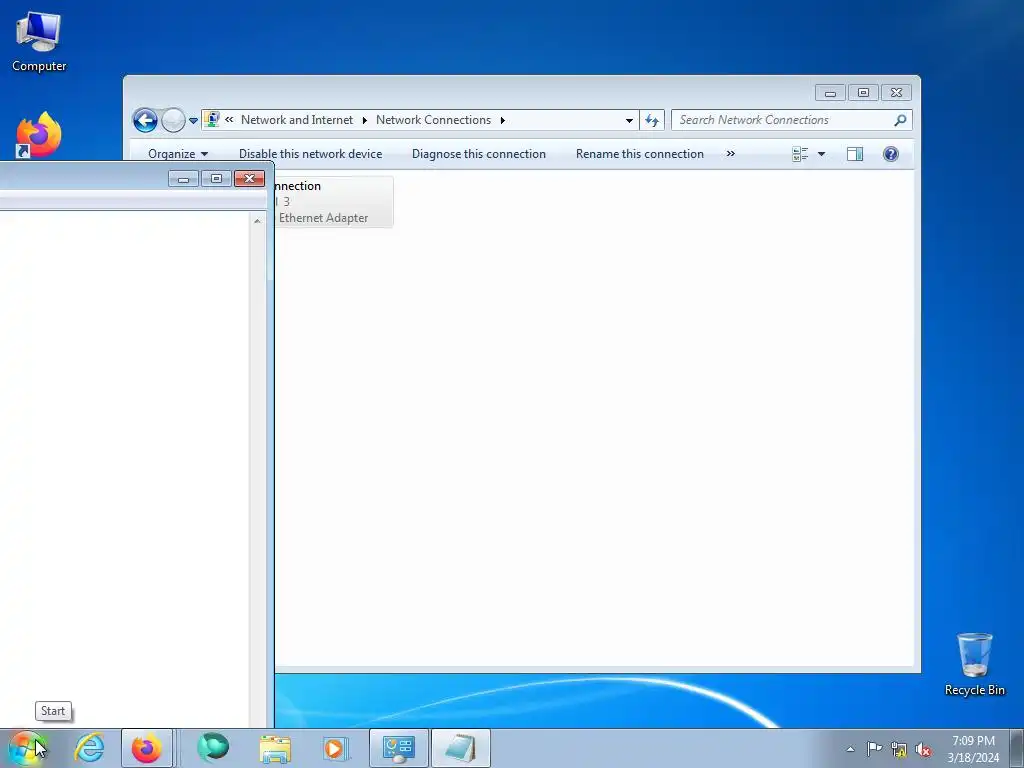Open the clock showing 7:09 PM
1024x768 pixels.
click(x=973, y=749)
